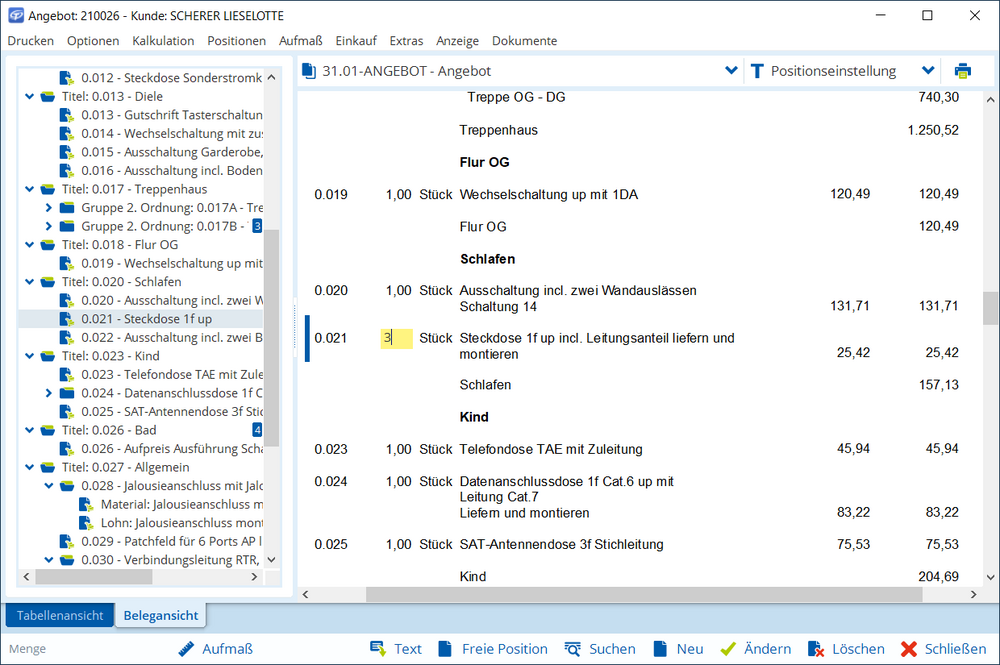The height and width of the screenshot is (665, 1000).
Task: Expand Gruppe 2. Ordnung 0.017A node
Action: (49, 207)
